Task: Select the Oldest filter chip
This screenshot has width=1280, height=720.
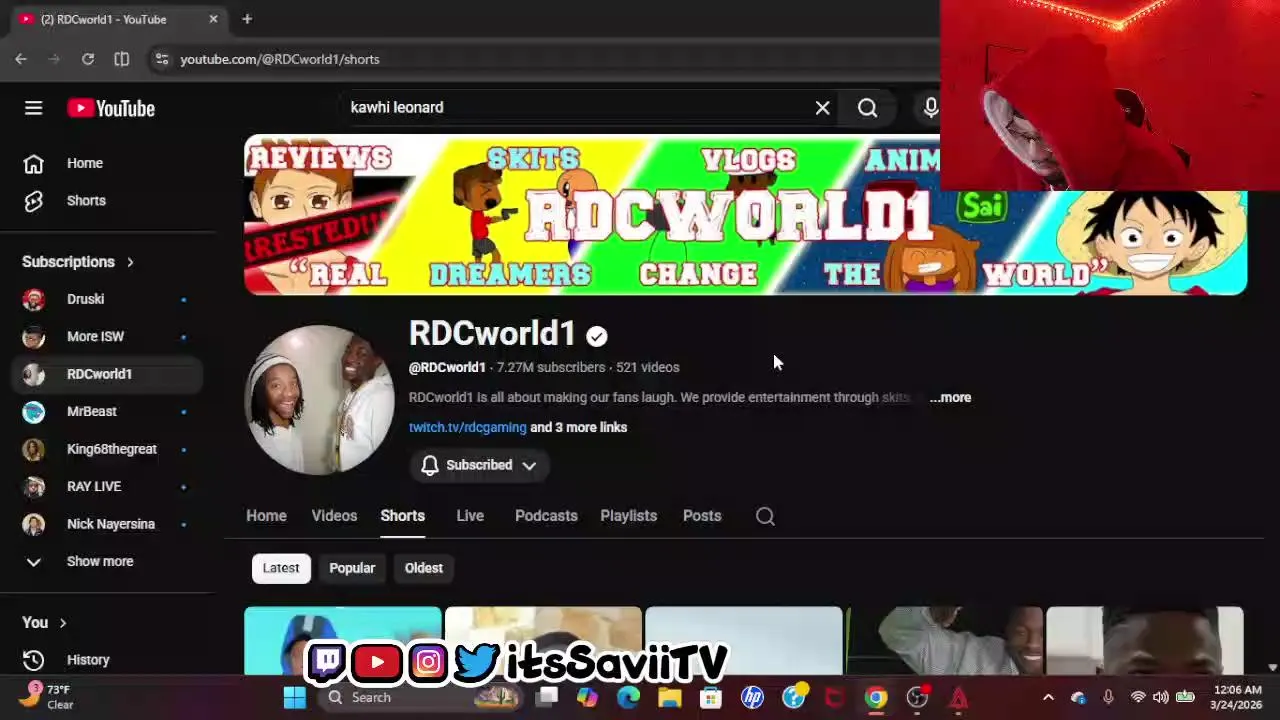Action: coord(424,568)
